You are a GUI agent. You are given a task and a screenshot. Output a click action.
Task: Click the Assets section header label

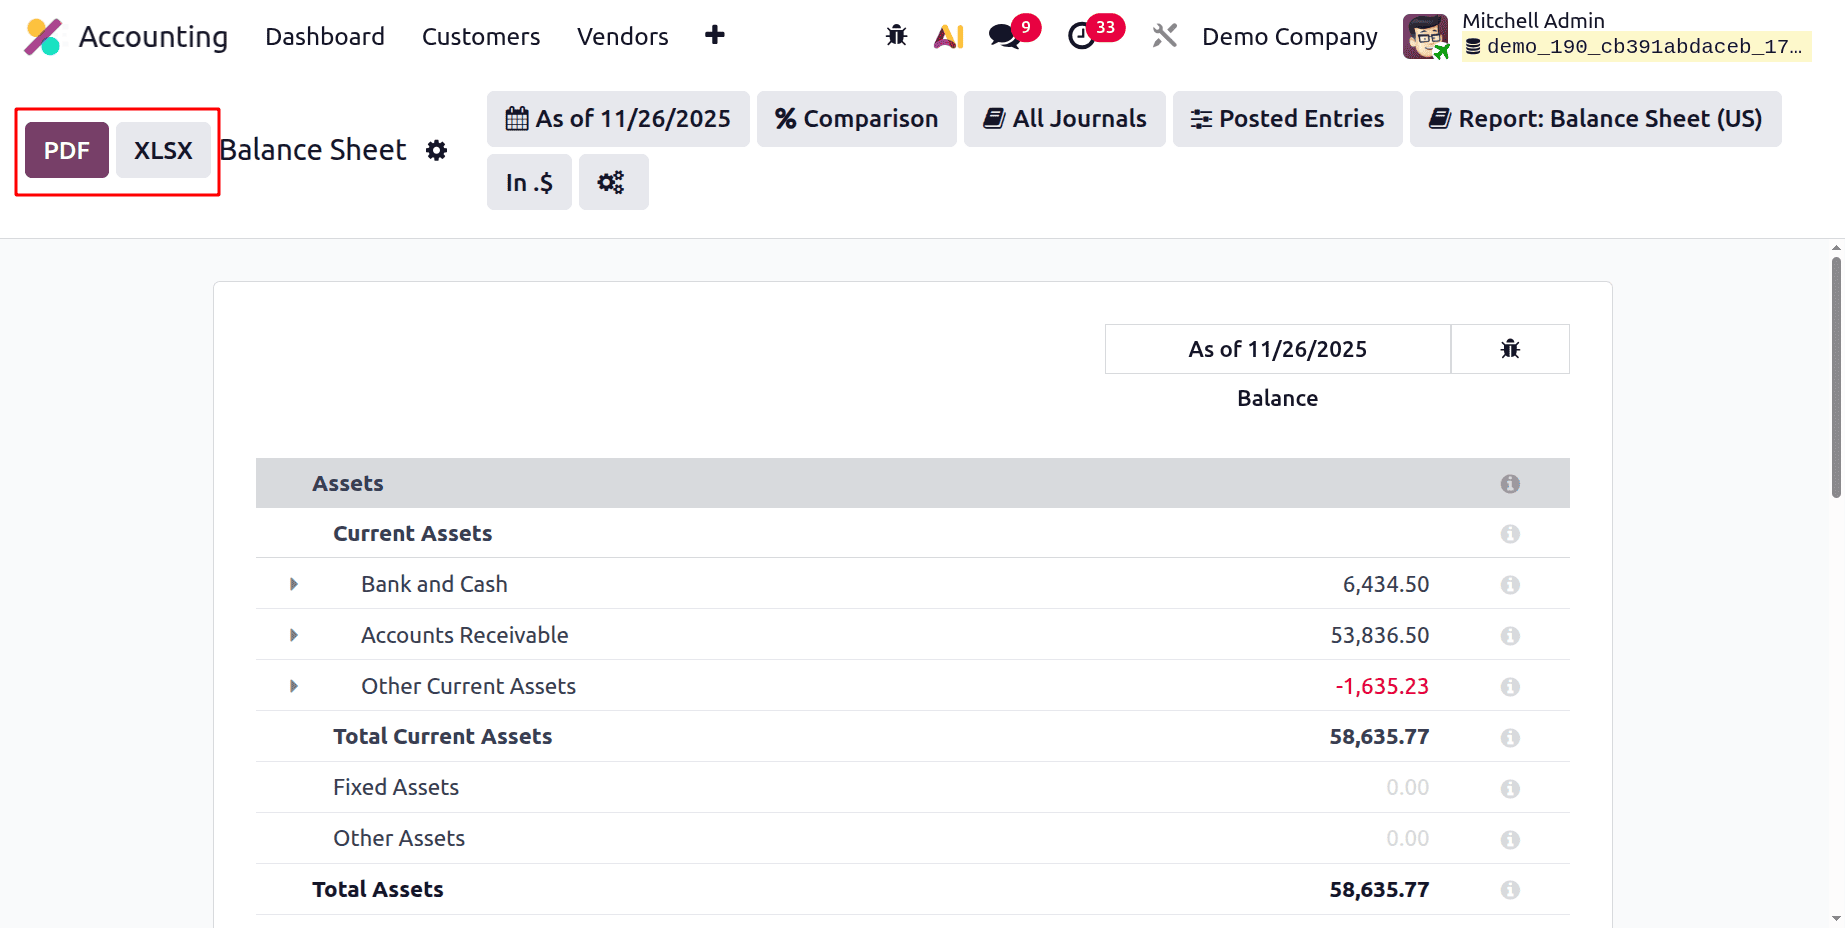pyautogui.click(x=348, y=483)
